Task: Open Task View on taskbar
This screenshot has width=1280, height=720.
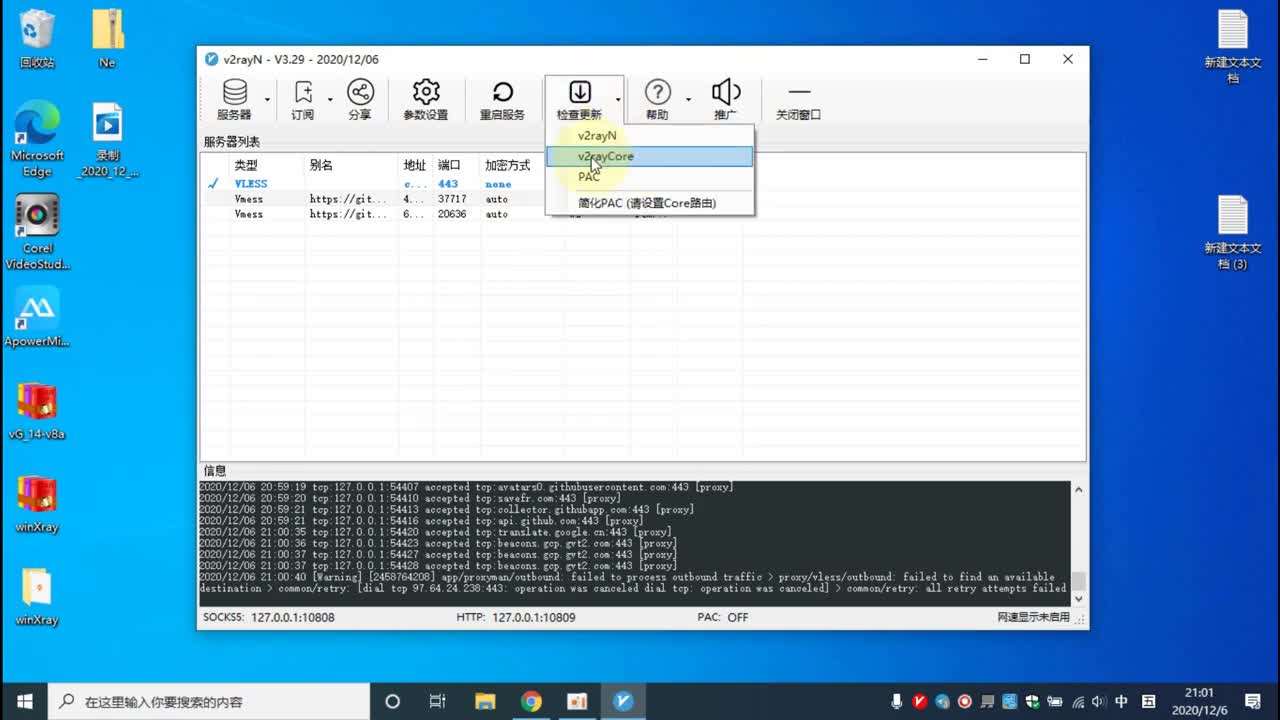Action: pos(437,701)
